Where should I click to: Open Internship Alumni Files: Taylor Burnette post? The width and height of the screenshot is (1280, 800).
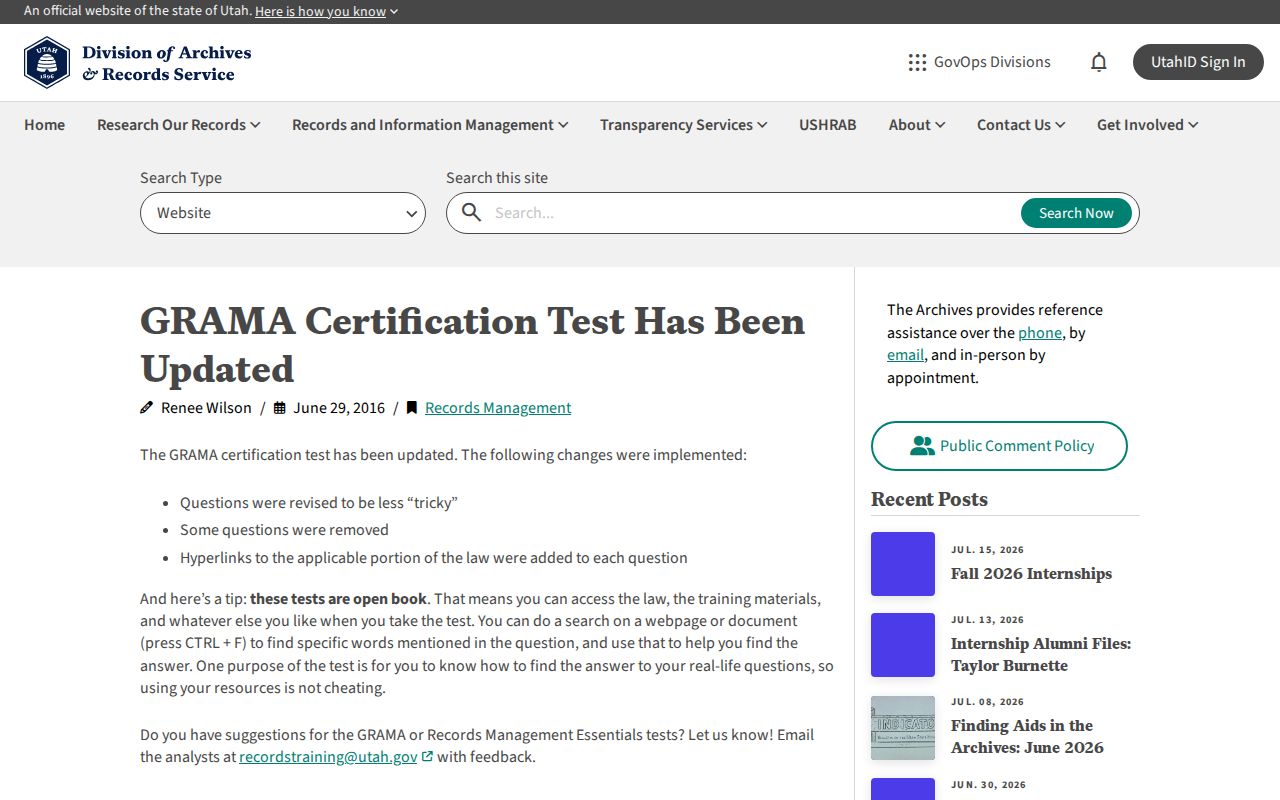(x=1041, y=655)
